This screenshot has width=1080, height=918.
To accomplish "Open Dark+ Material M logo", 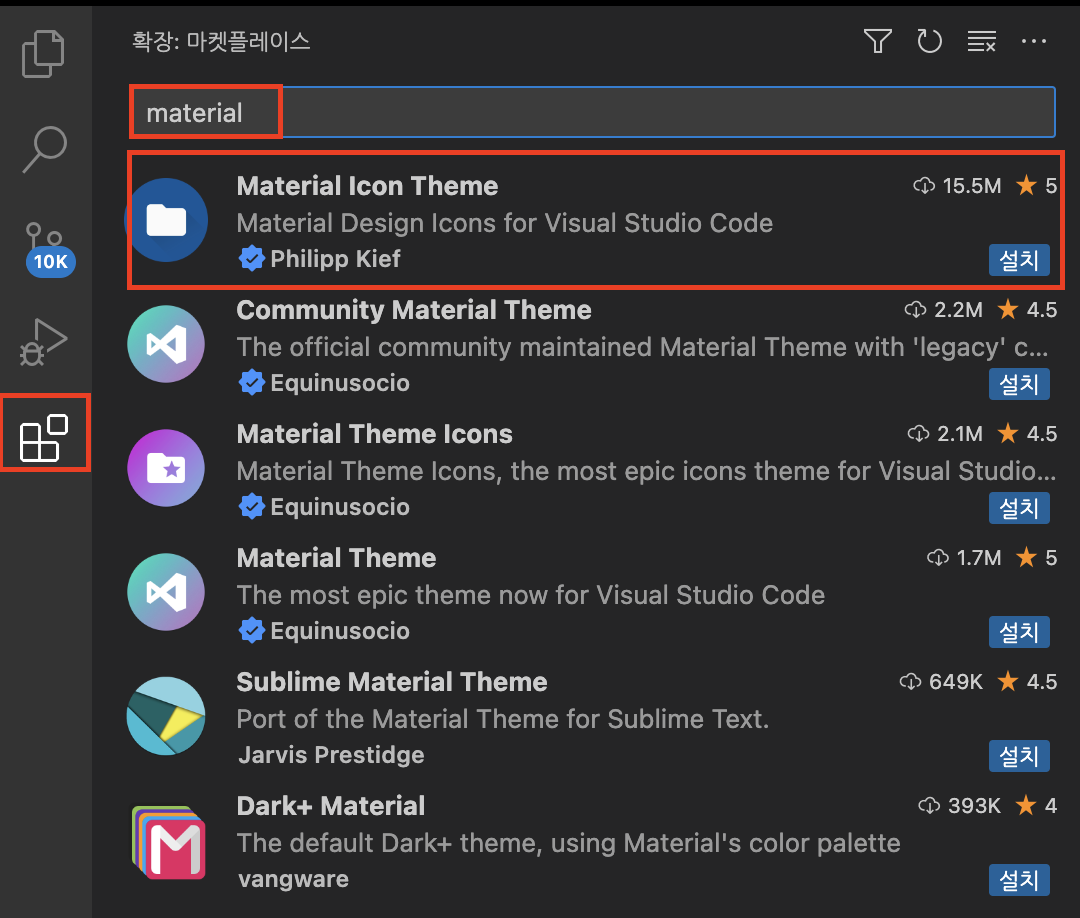I will (169, 842).
